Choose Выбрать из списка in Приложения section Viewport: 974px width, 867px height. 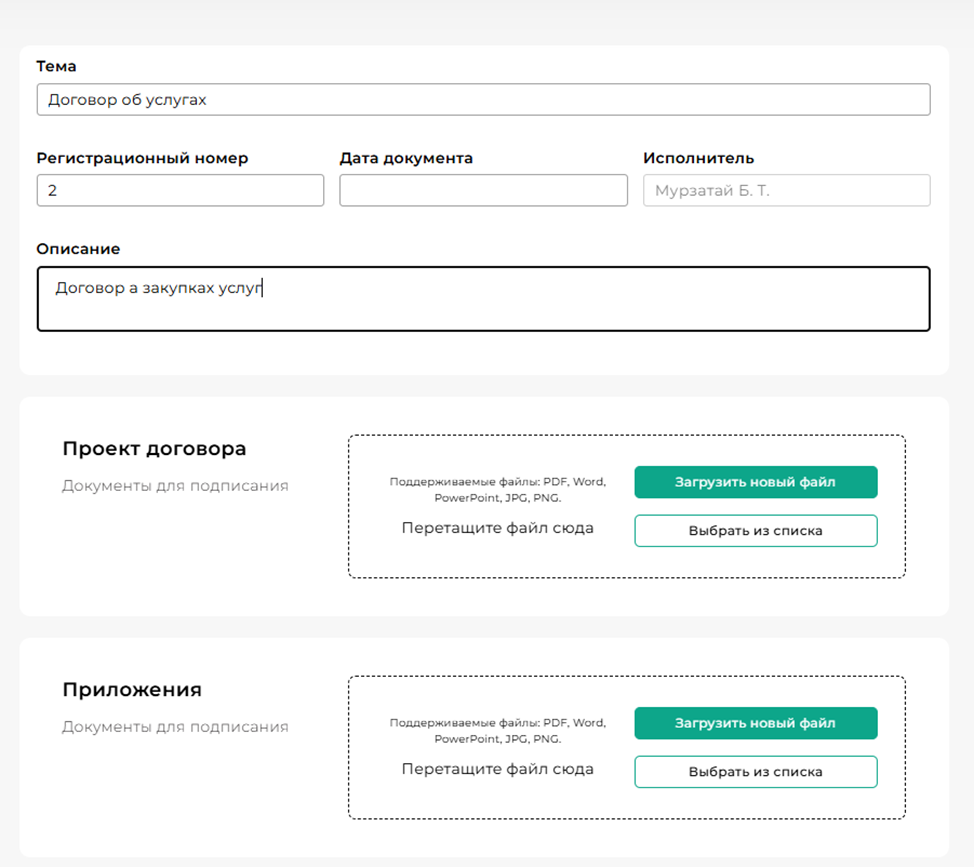pos(755,772)
